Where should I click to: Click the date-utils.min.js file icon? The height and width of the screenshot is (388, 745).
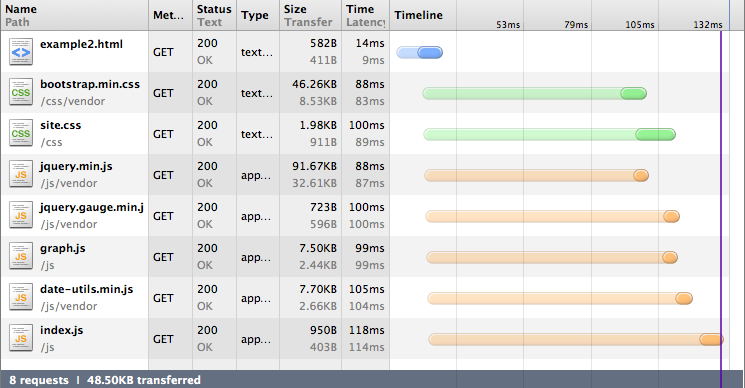21,298
